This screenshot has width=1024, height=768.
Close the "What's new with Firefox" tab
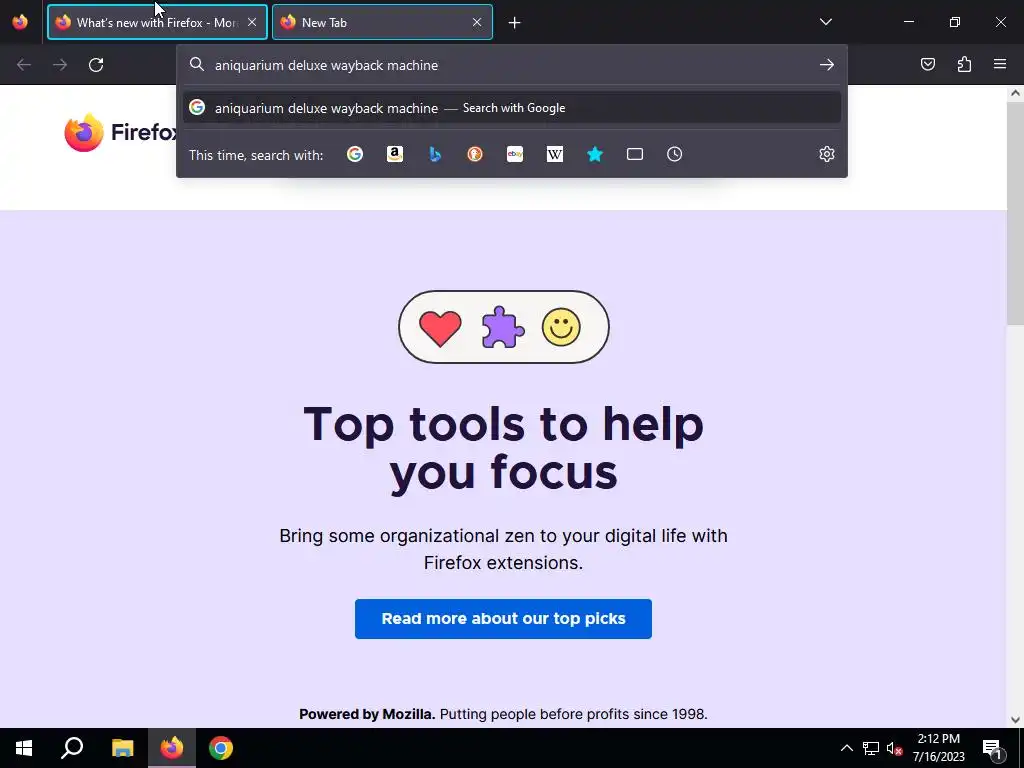252,22
